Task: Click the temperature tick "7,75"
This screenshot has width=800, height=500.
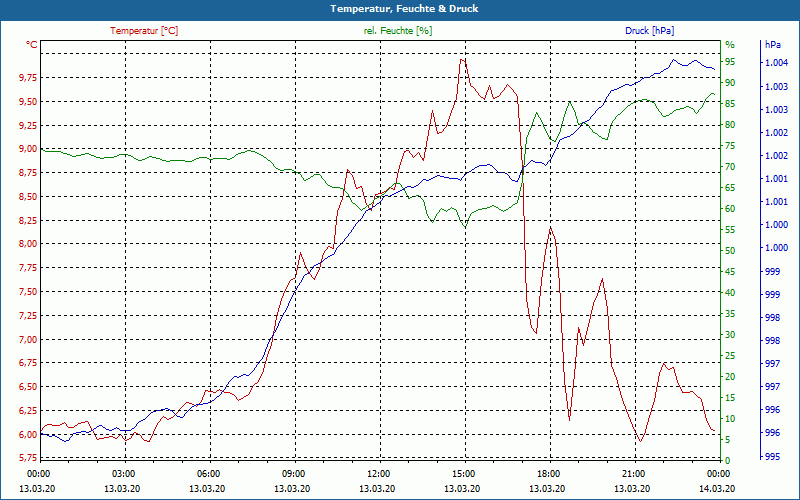Action: tap(28, 268)
